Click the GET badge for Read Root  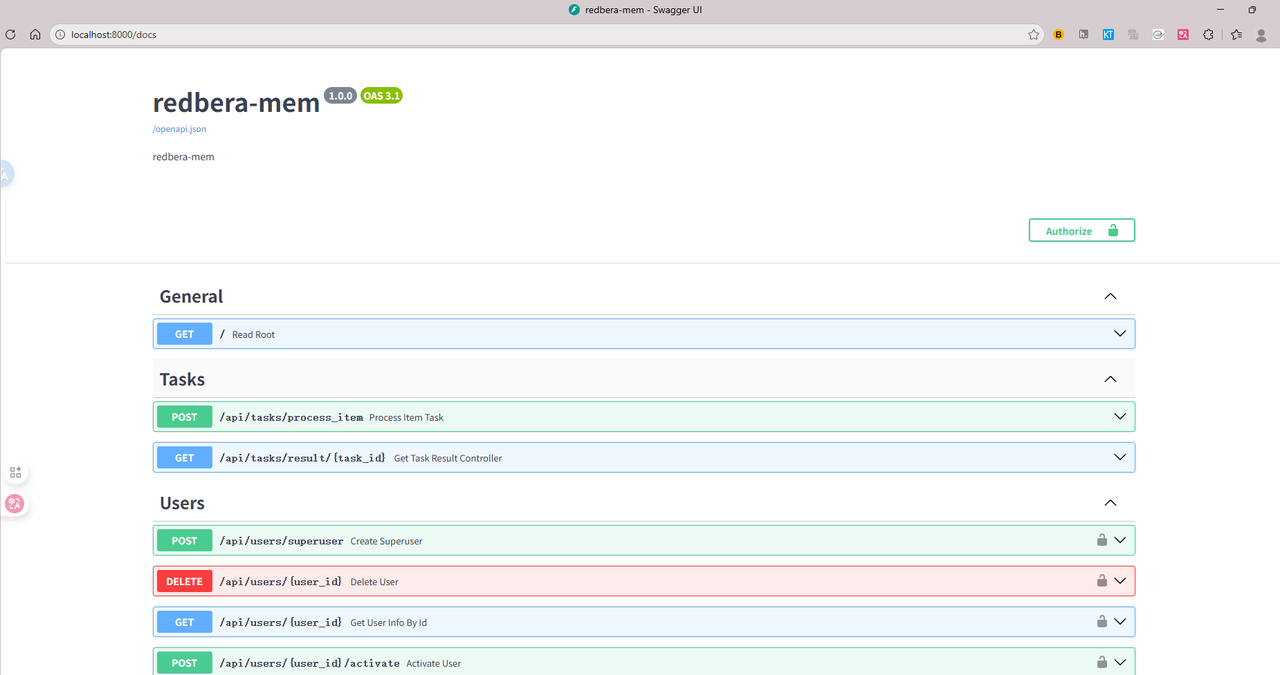point(185,334)
